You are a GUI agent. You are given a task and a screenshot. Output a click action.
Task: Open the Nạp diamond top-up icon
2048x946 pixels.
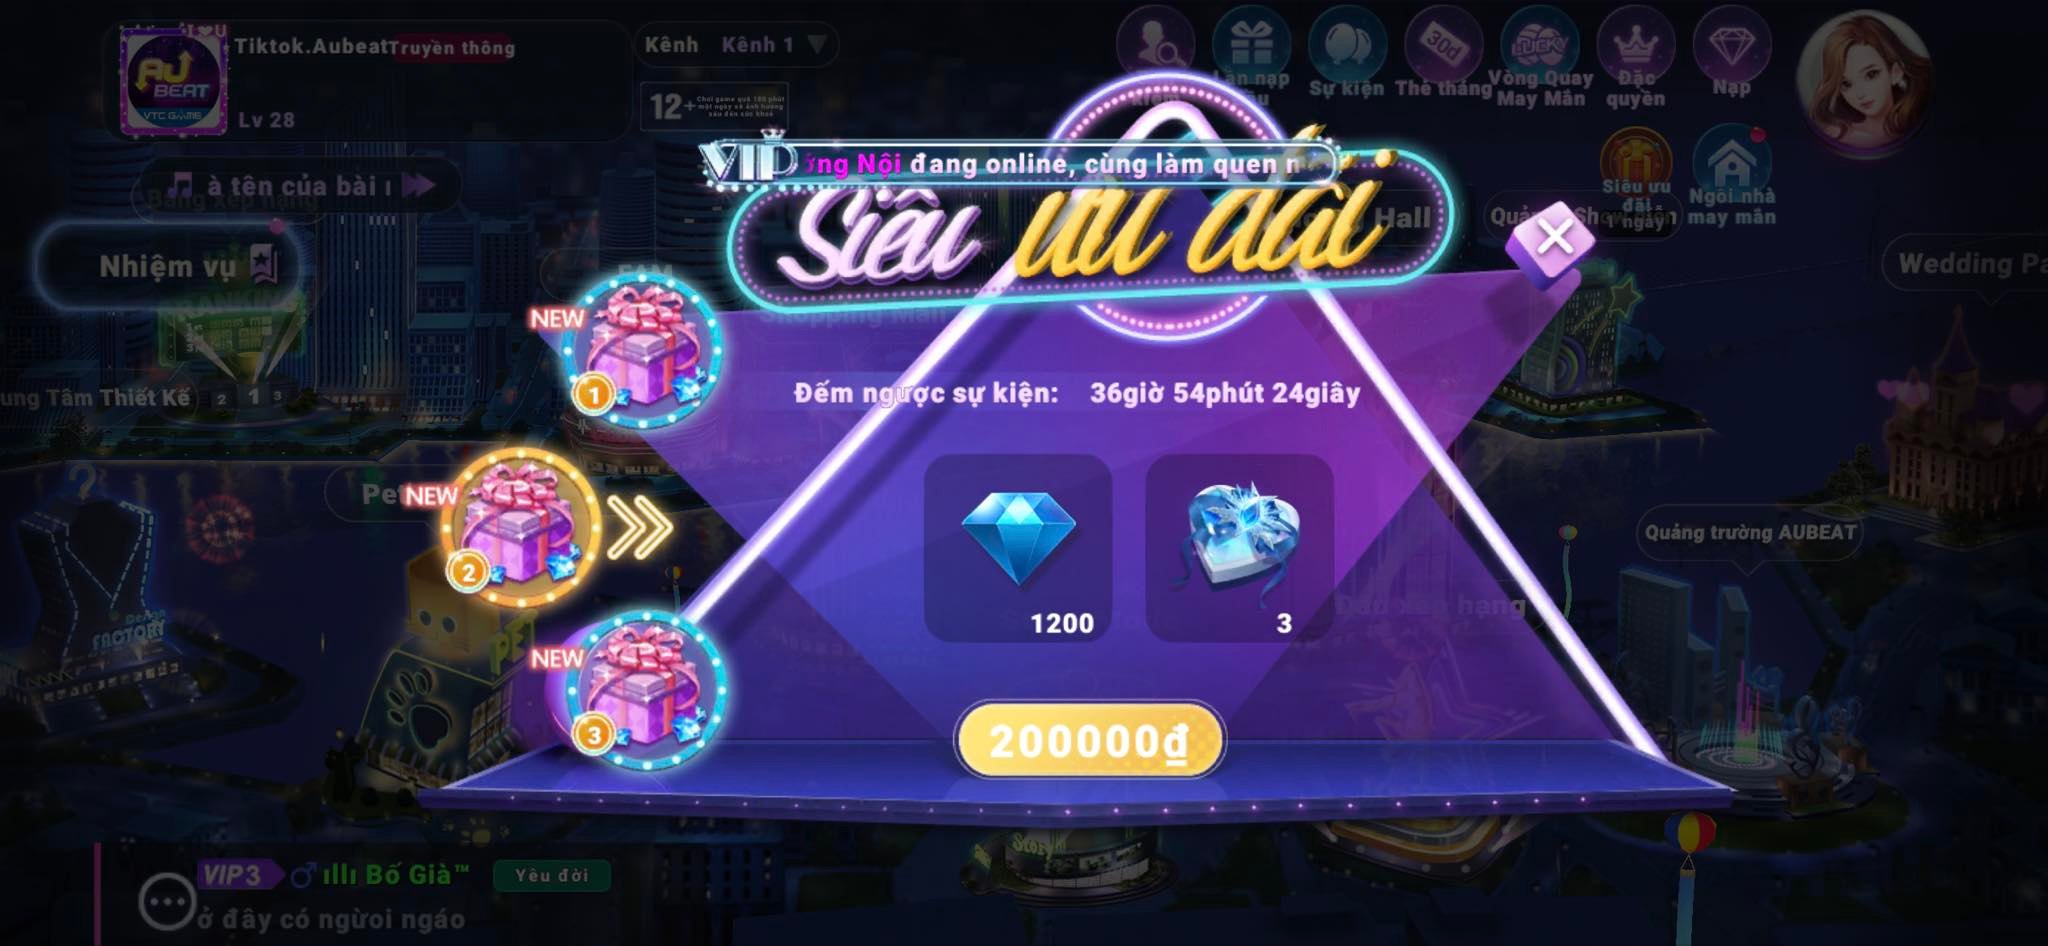pos(1732,54)
